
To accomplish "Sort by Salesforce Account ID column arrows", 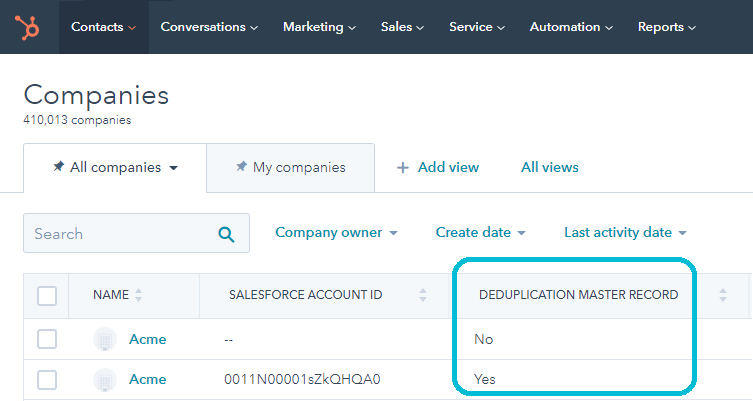I will pos(423,295).
